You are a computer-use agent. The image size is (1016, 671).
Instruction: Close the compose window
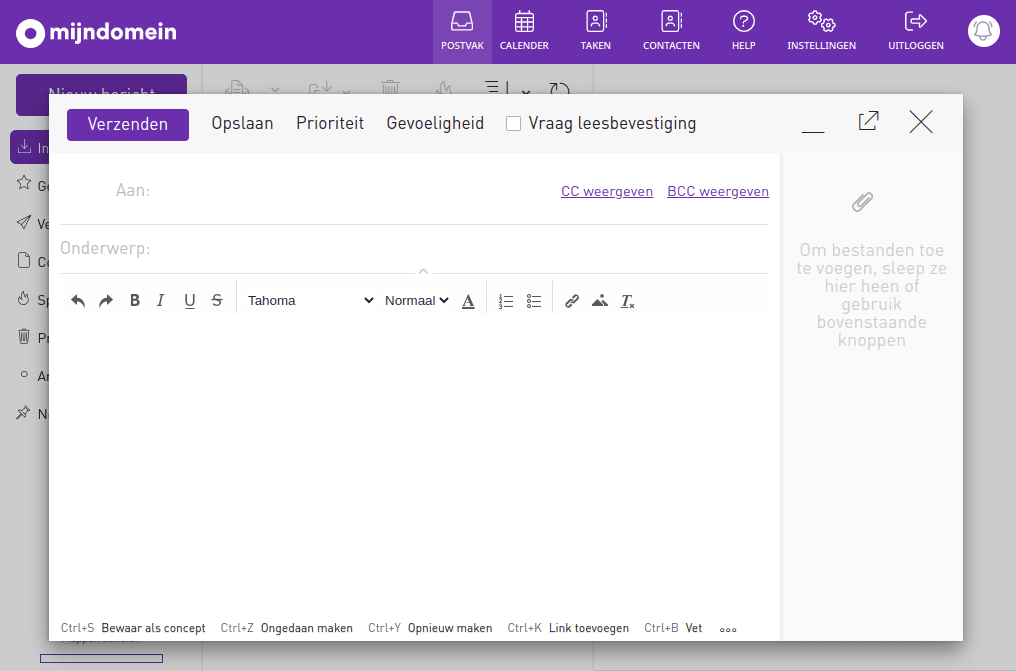click(x=921, y=122)
